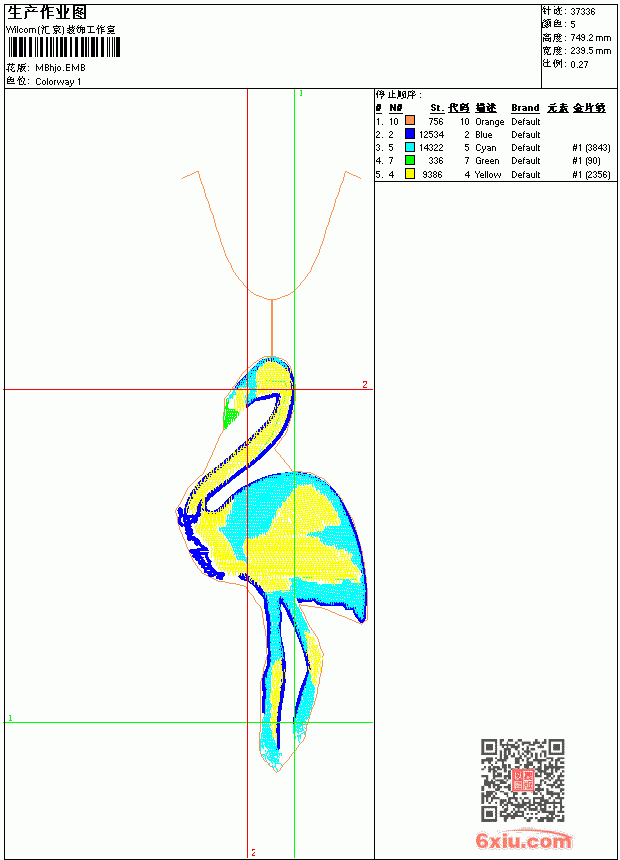The height and width of the screenshot is (860, 620).
Task: Click the stitch count value 37336
Action: 583,11
